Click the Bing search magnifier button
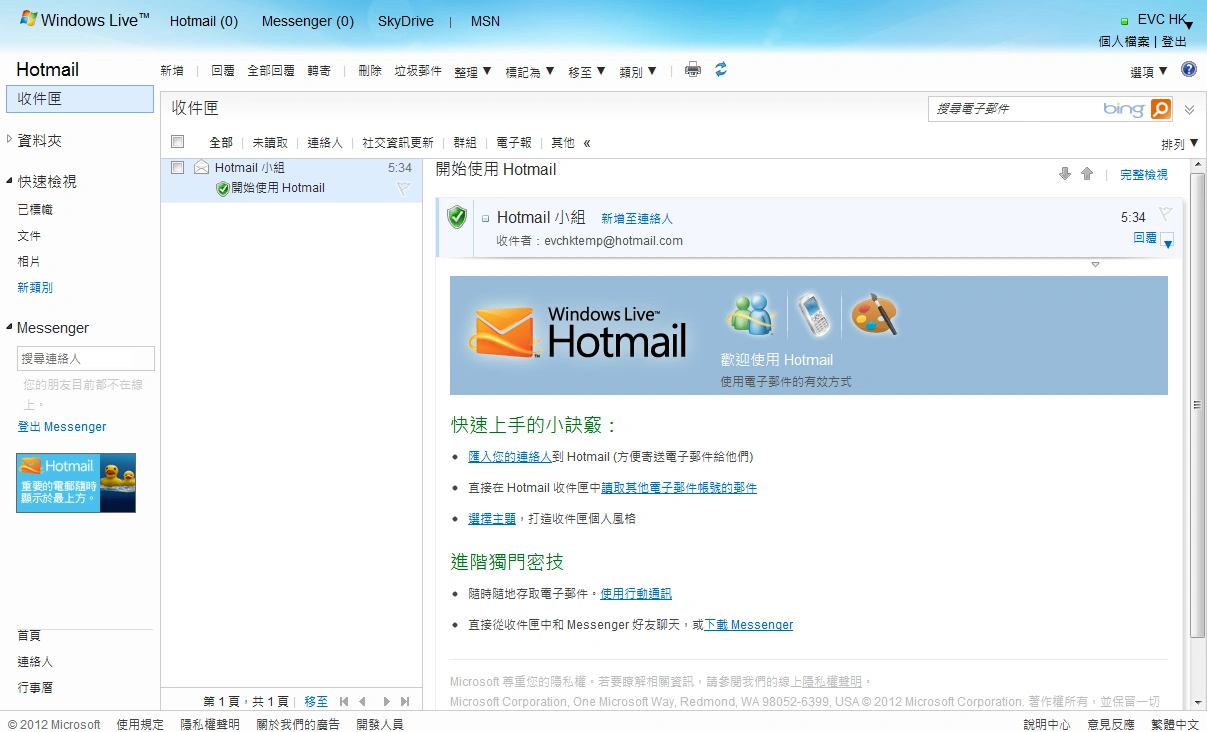 1160,109
